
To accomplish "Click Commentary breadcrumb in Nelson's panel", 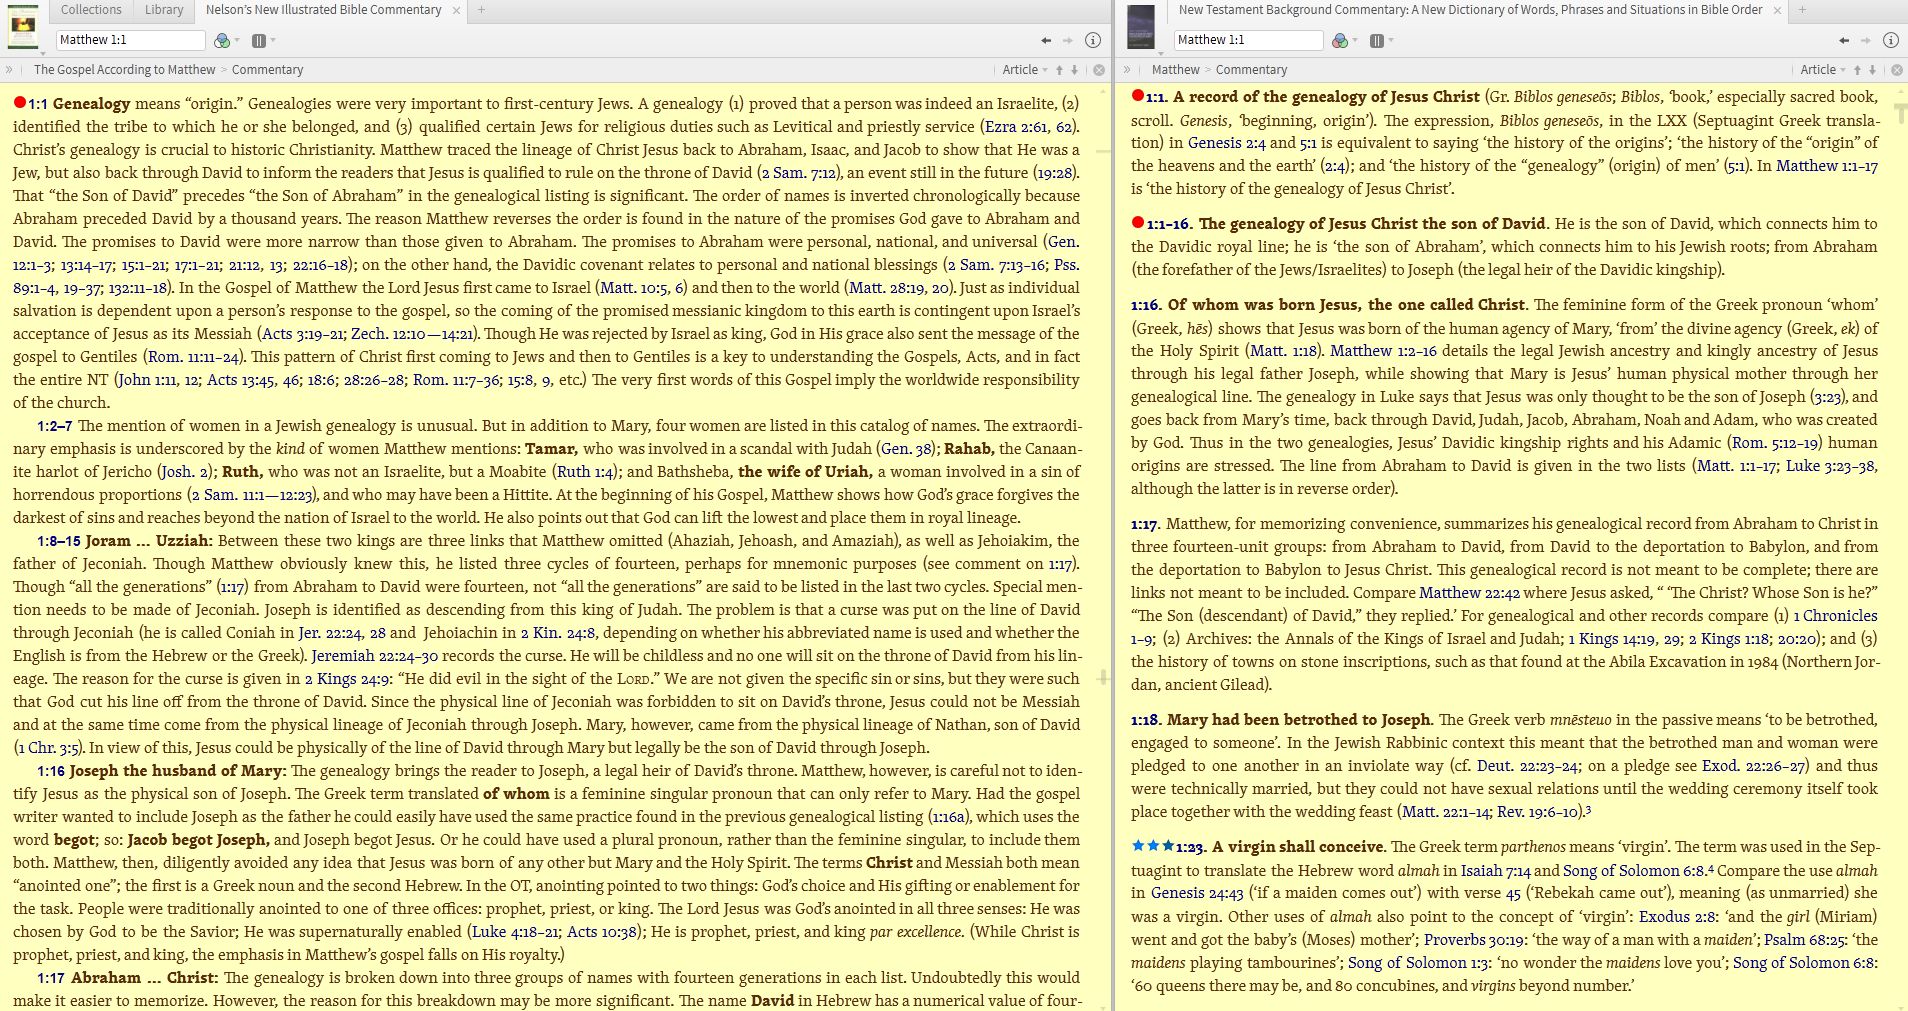I will 267,70.
